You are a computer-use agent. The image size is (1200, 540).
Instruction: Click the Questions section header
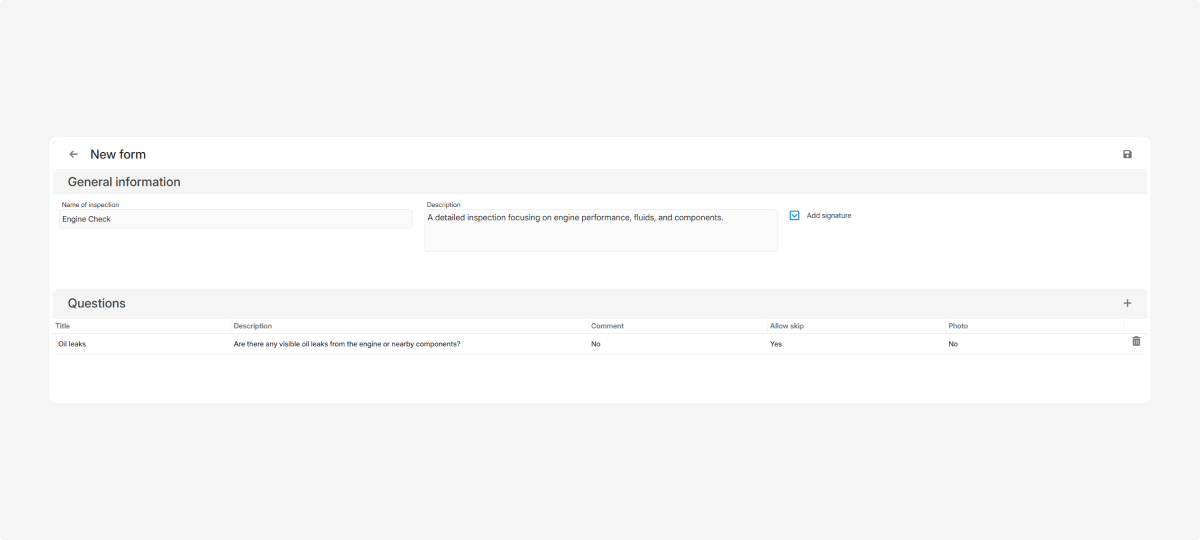[97, 303]
